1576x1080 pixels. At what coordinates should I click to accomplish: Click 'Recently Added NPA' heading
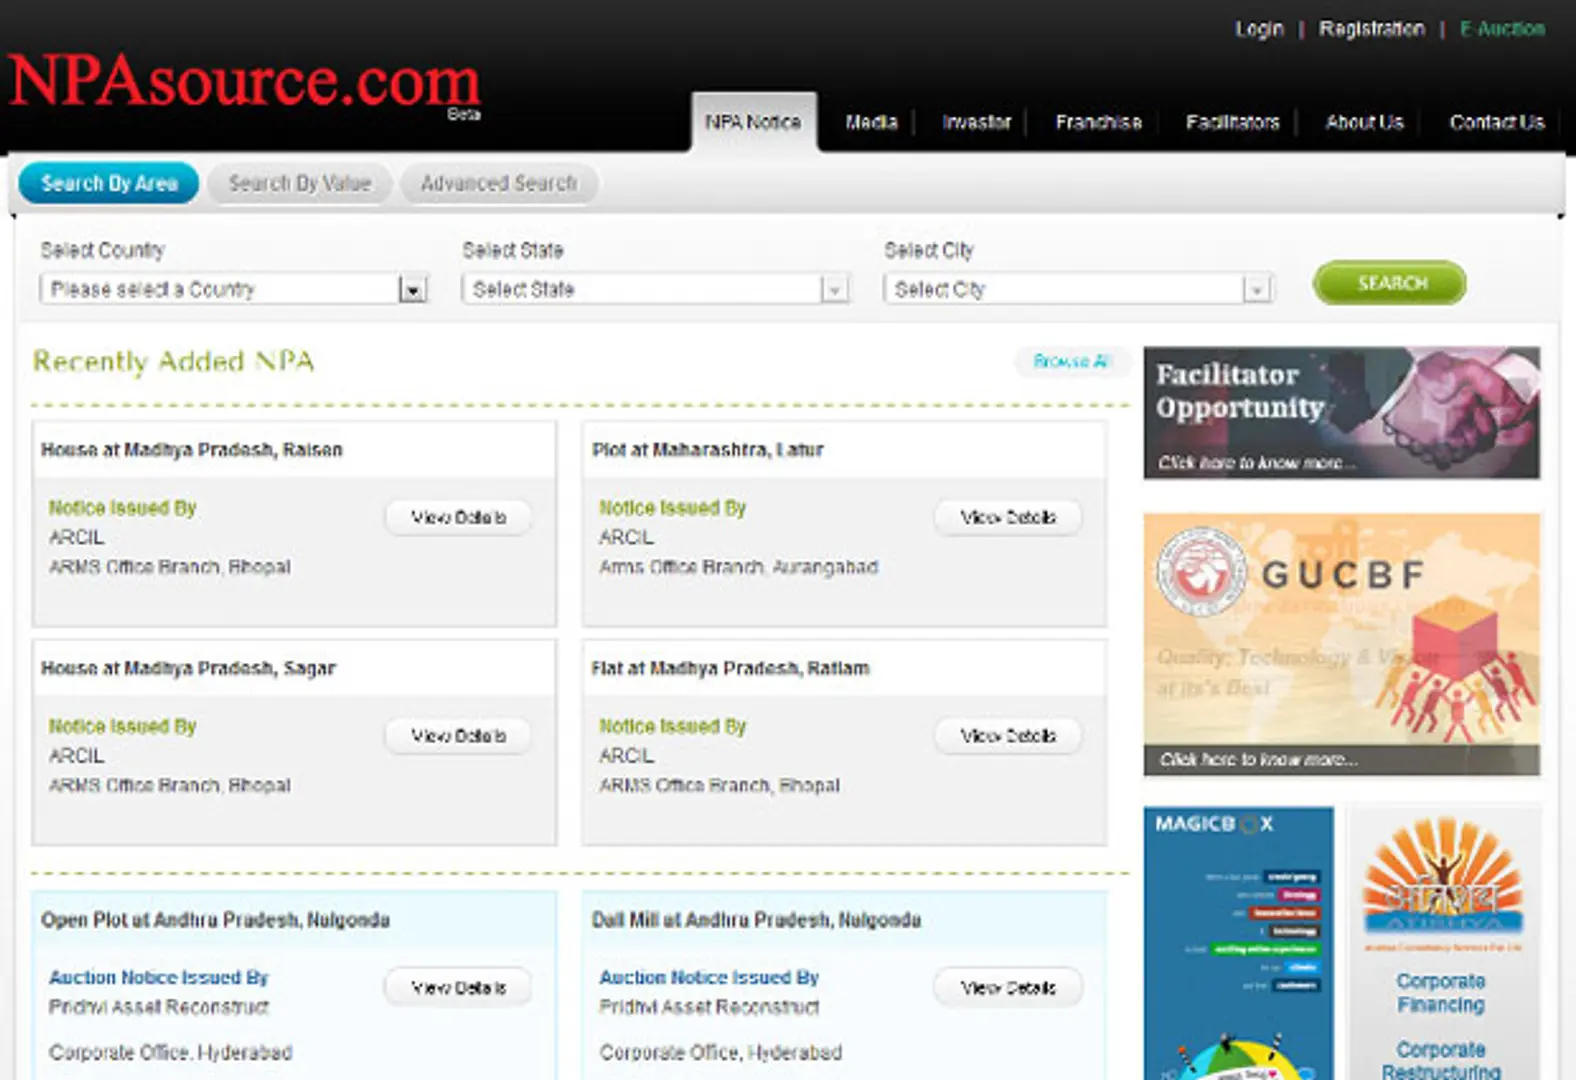pyautogui.click(x=174, y=361)
